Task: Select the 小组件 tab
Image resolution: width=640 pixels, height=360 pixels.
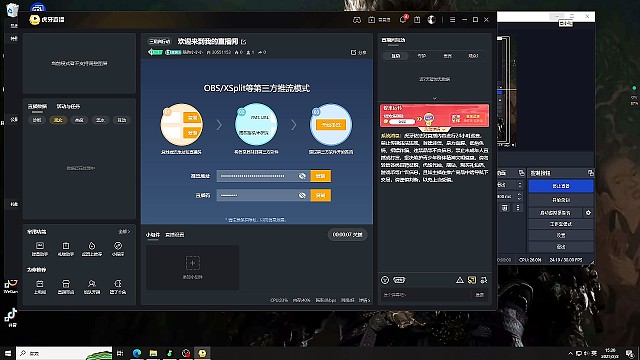Action: point(153,235)
